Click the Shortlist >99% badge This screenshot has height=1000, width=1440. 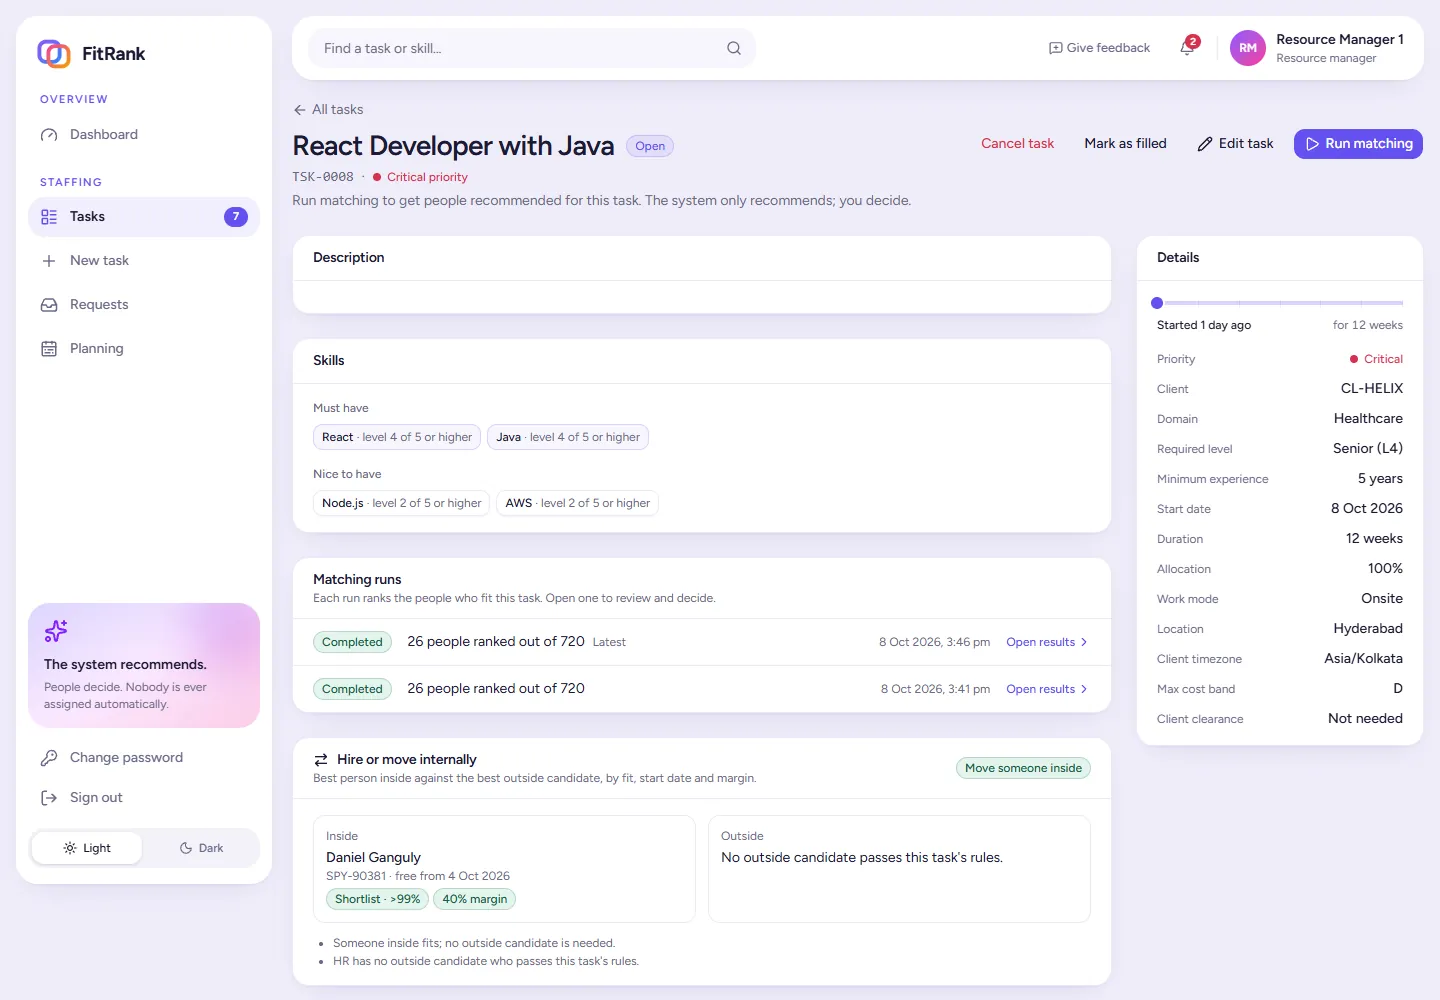point(377,899)
